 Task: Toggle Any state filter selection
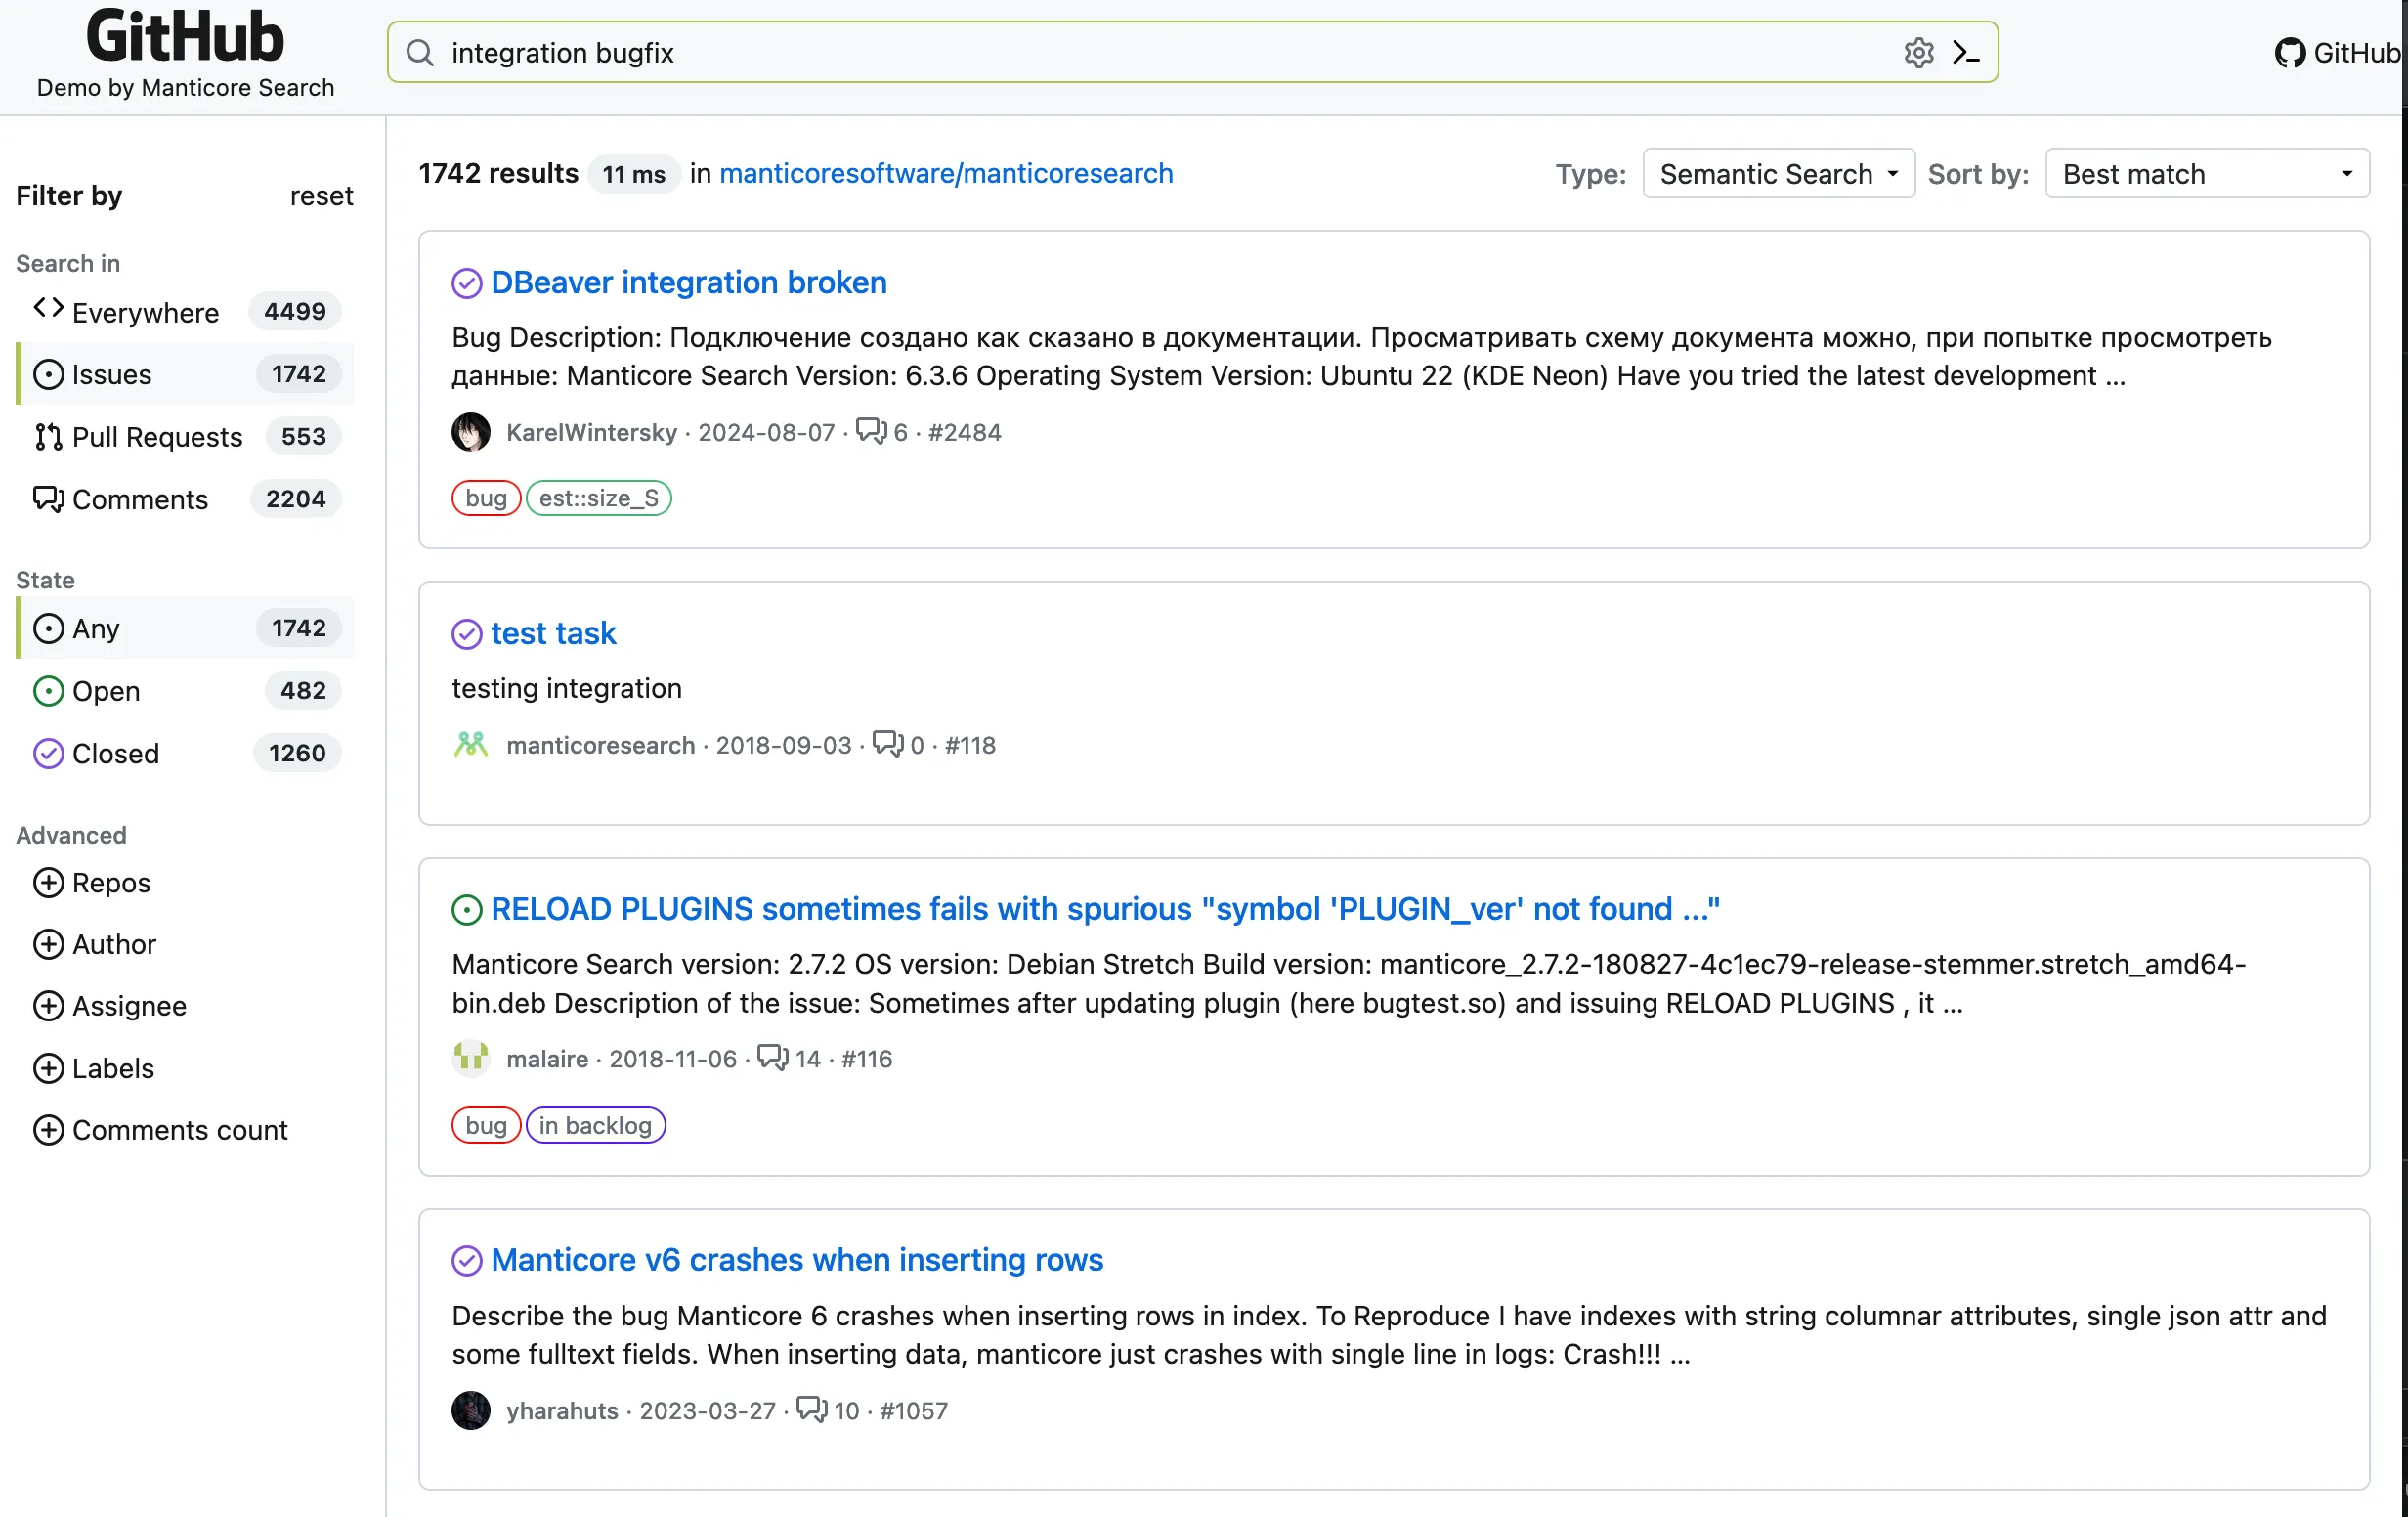pos(96,628)
